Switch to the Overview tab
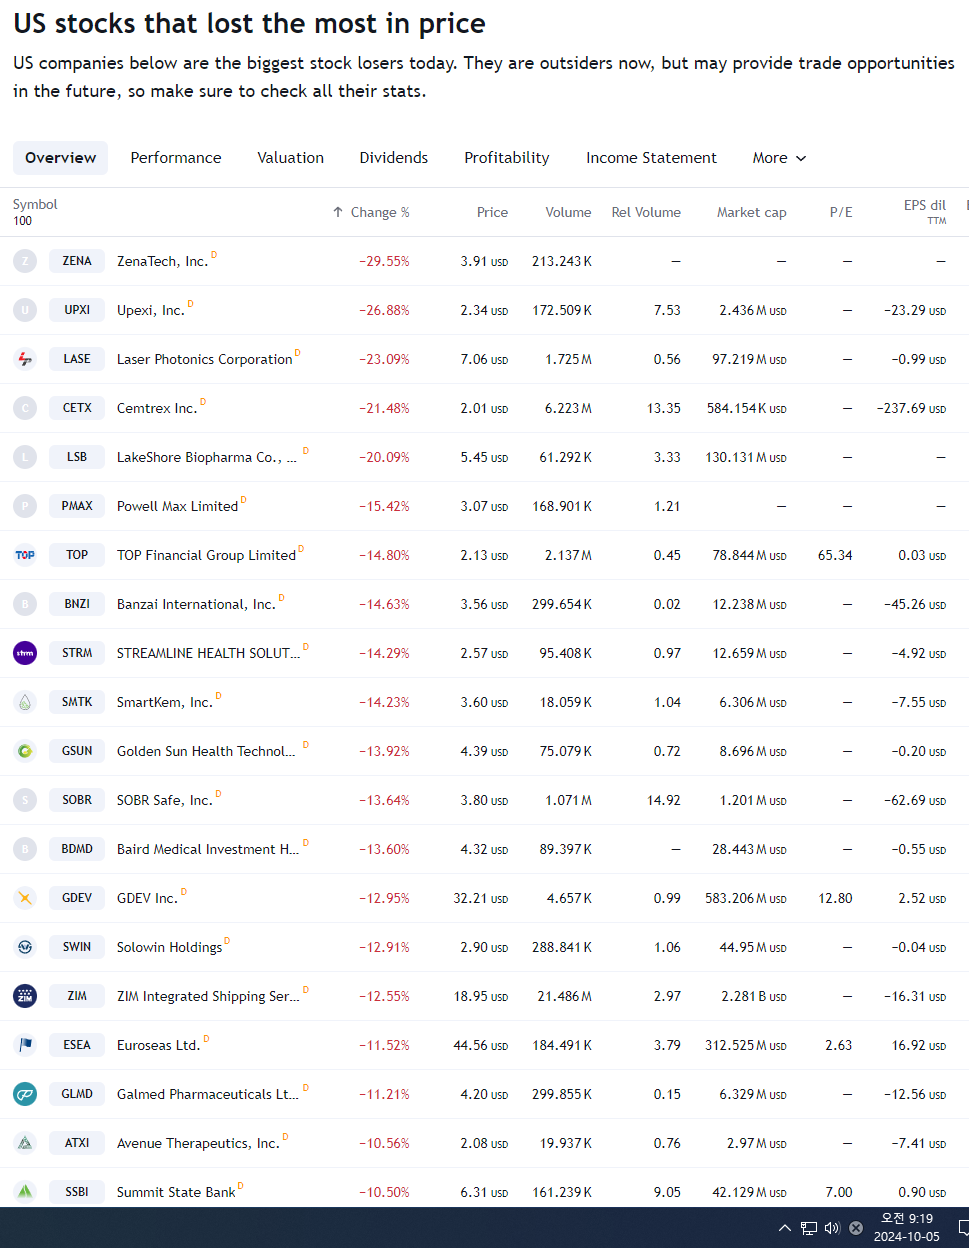The height and width of the screenshot is (1248, 969). (x=60, y=158)
